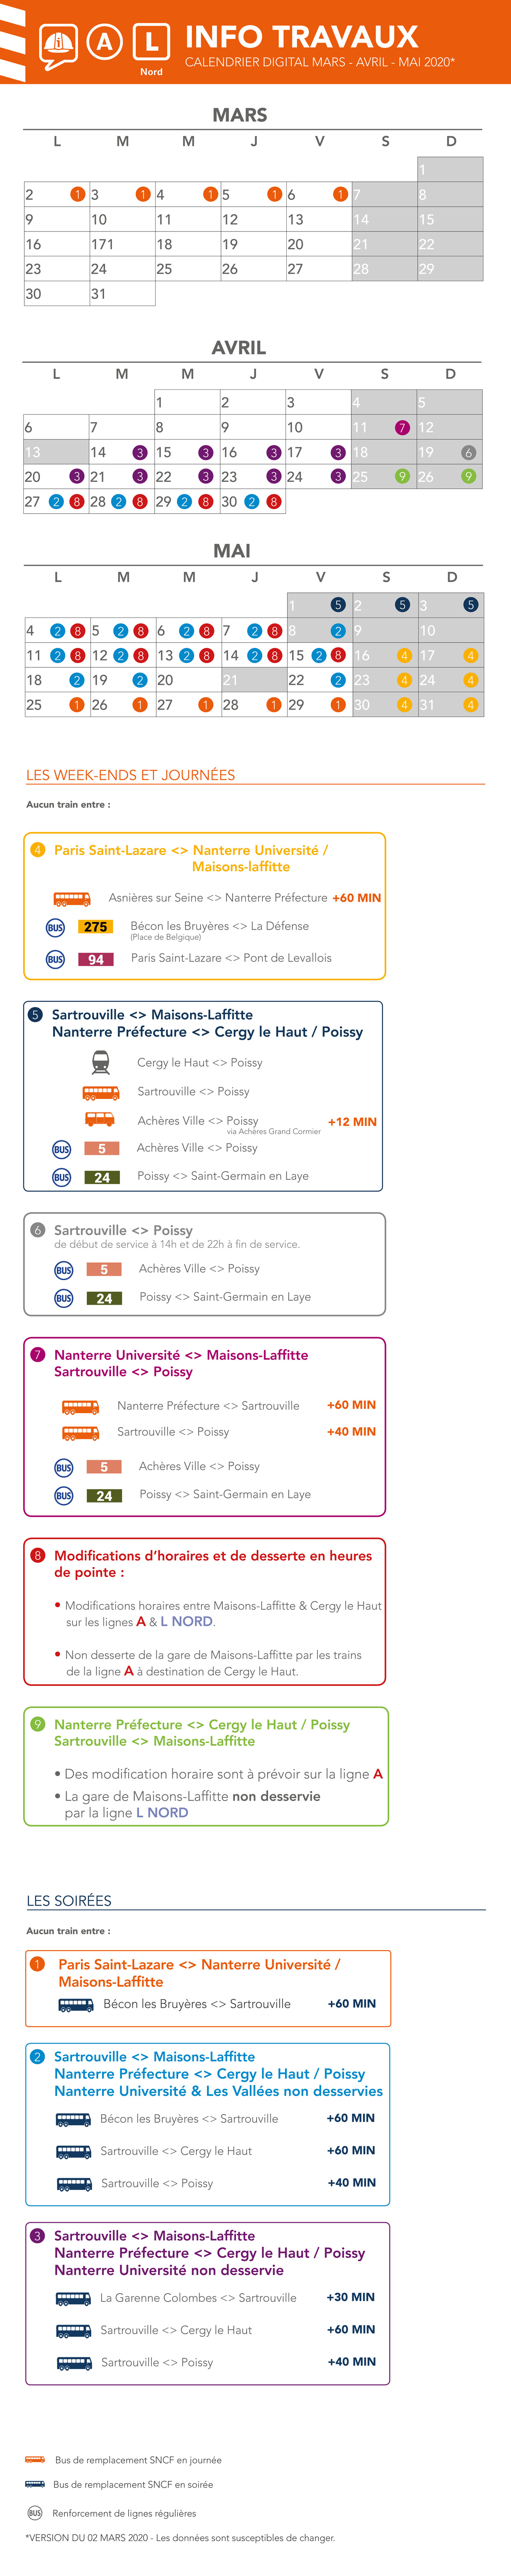The width and height of the screenshot is (511, 2576).
Task: Click the L Nord line square icon
Action: click(151, 42)
